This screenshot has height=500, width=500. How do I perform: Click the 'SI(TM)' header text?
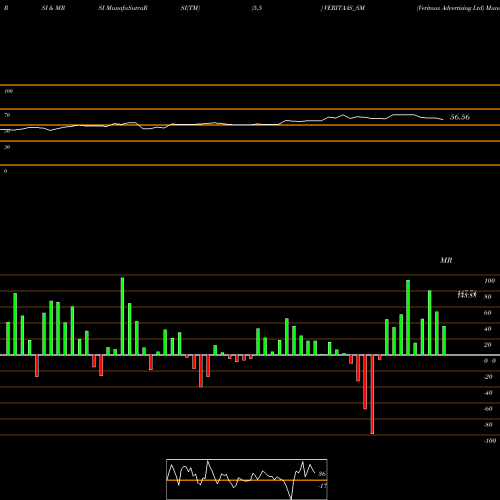(190, 8)
